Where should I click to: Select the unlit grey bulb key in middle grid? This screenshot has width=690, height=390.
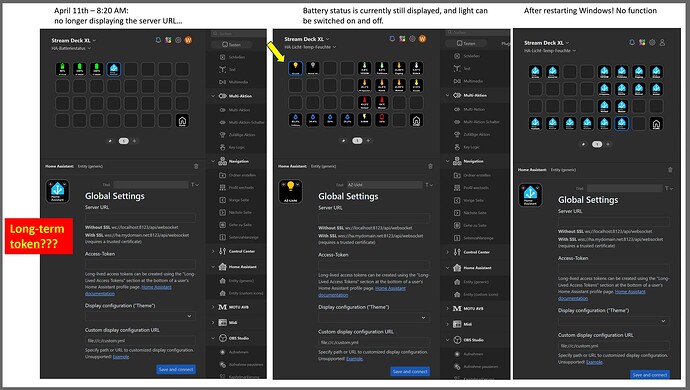click(312, 68)
